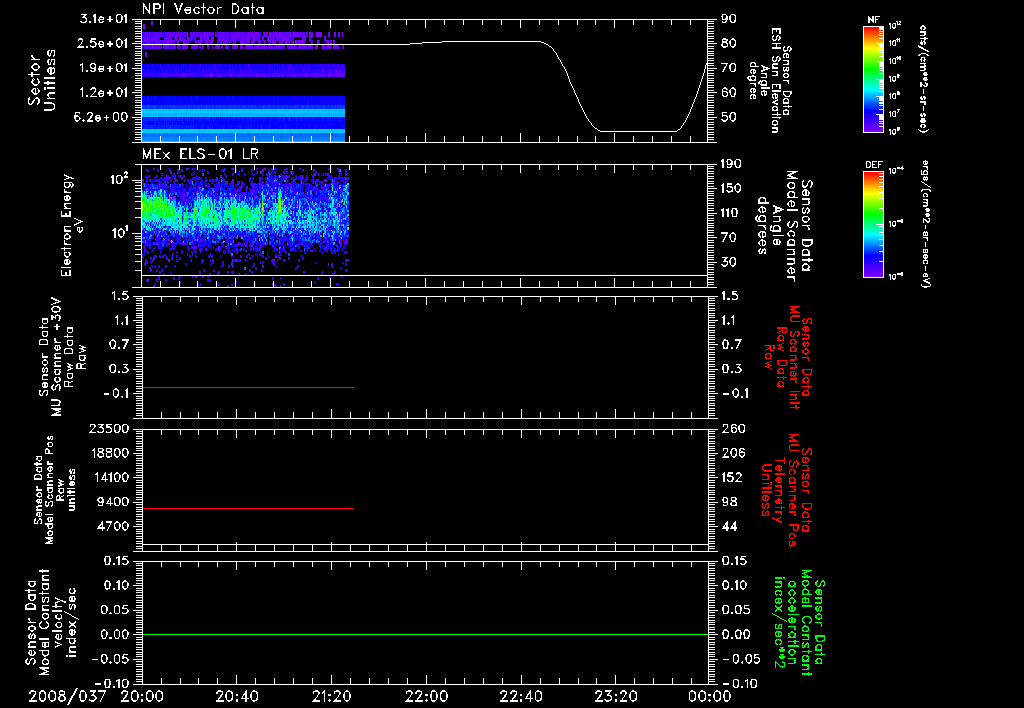Click the 22:40 time tick label
This screenshot has height=708, width=1024.
[521, 697]
